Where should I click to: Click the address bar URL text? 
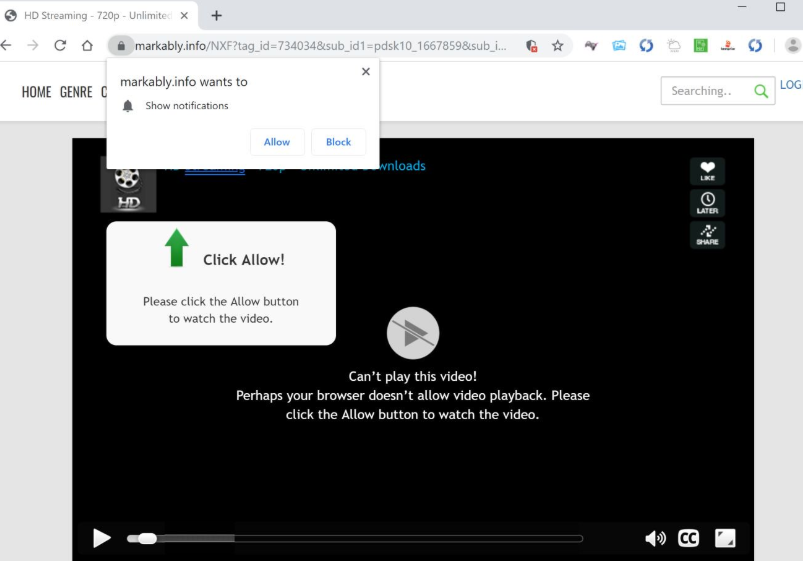click(x=321, y=46)
